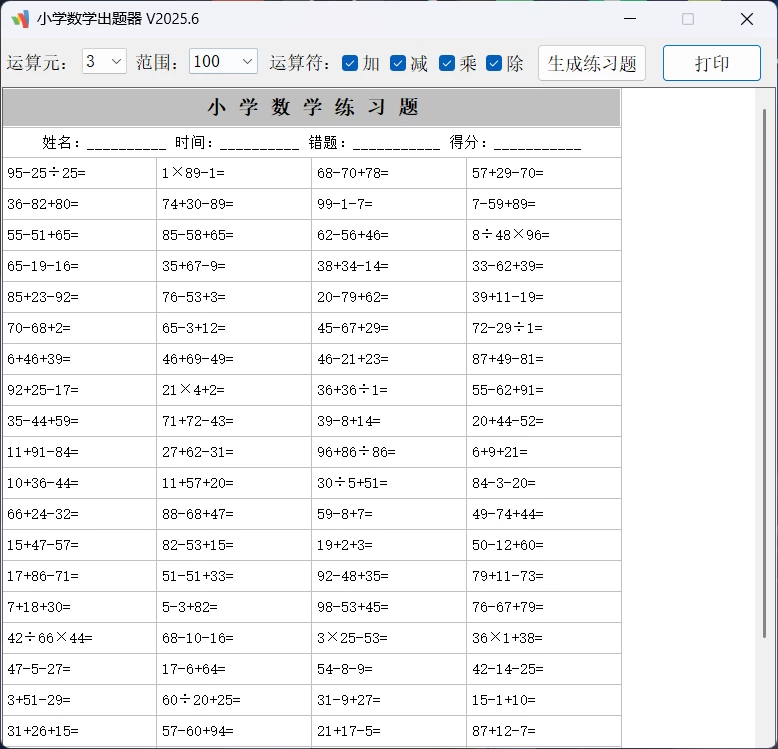Viewport: 778px width, 749px height.
Task: Click the vertical scrollbar thumb
Action: pyautogui.click(x=764, y=372)
